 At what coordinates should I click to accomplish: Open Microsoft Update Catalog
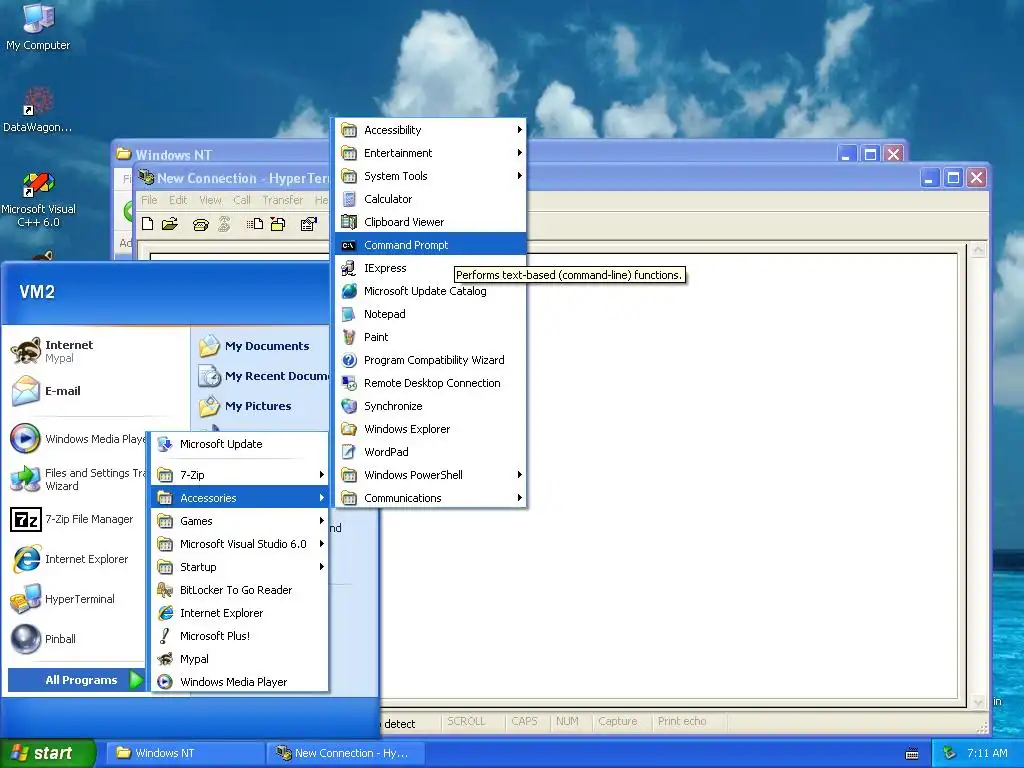(430, 291)
